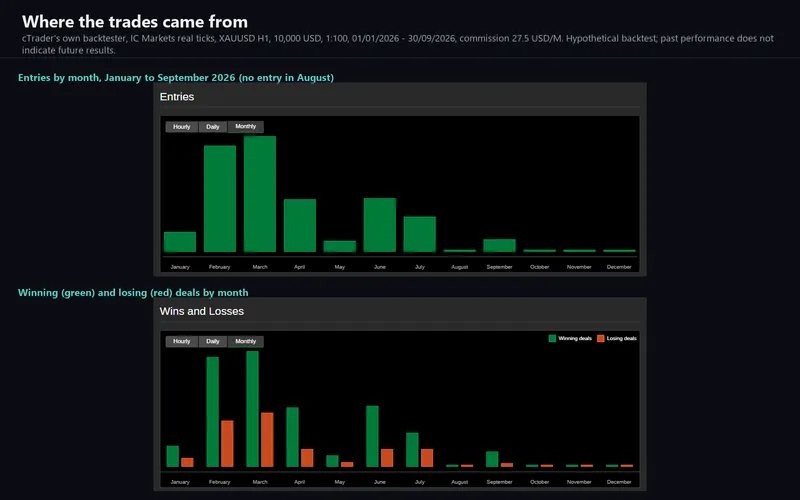Click June green winning deals bar
The width and height of the screenshot is (800, 500).
[x=372, y=436]
